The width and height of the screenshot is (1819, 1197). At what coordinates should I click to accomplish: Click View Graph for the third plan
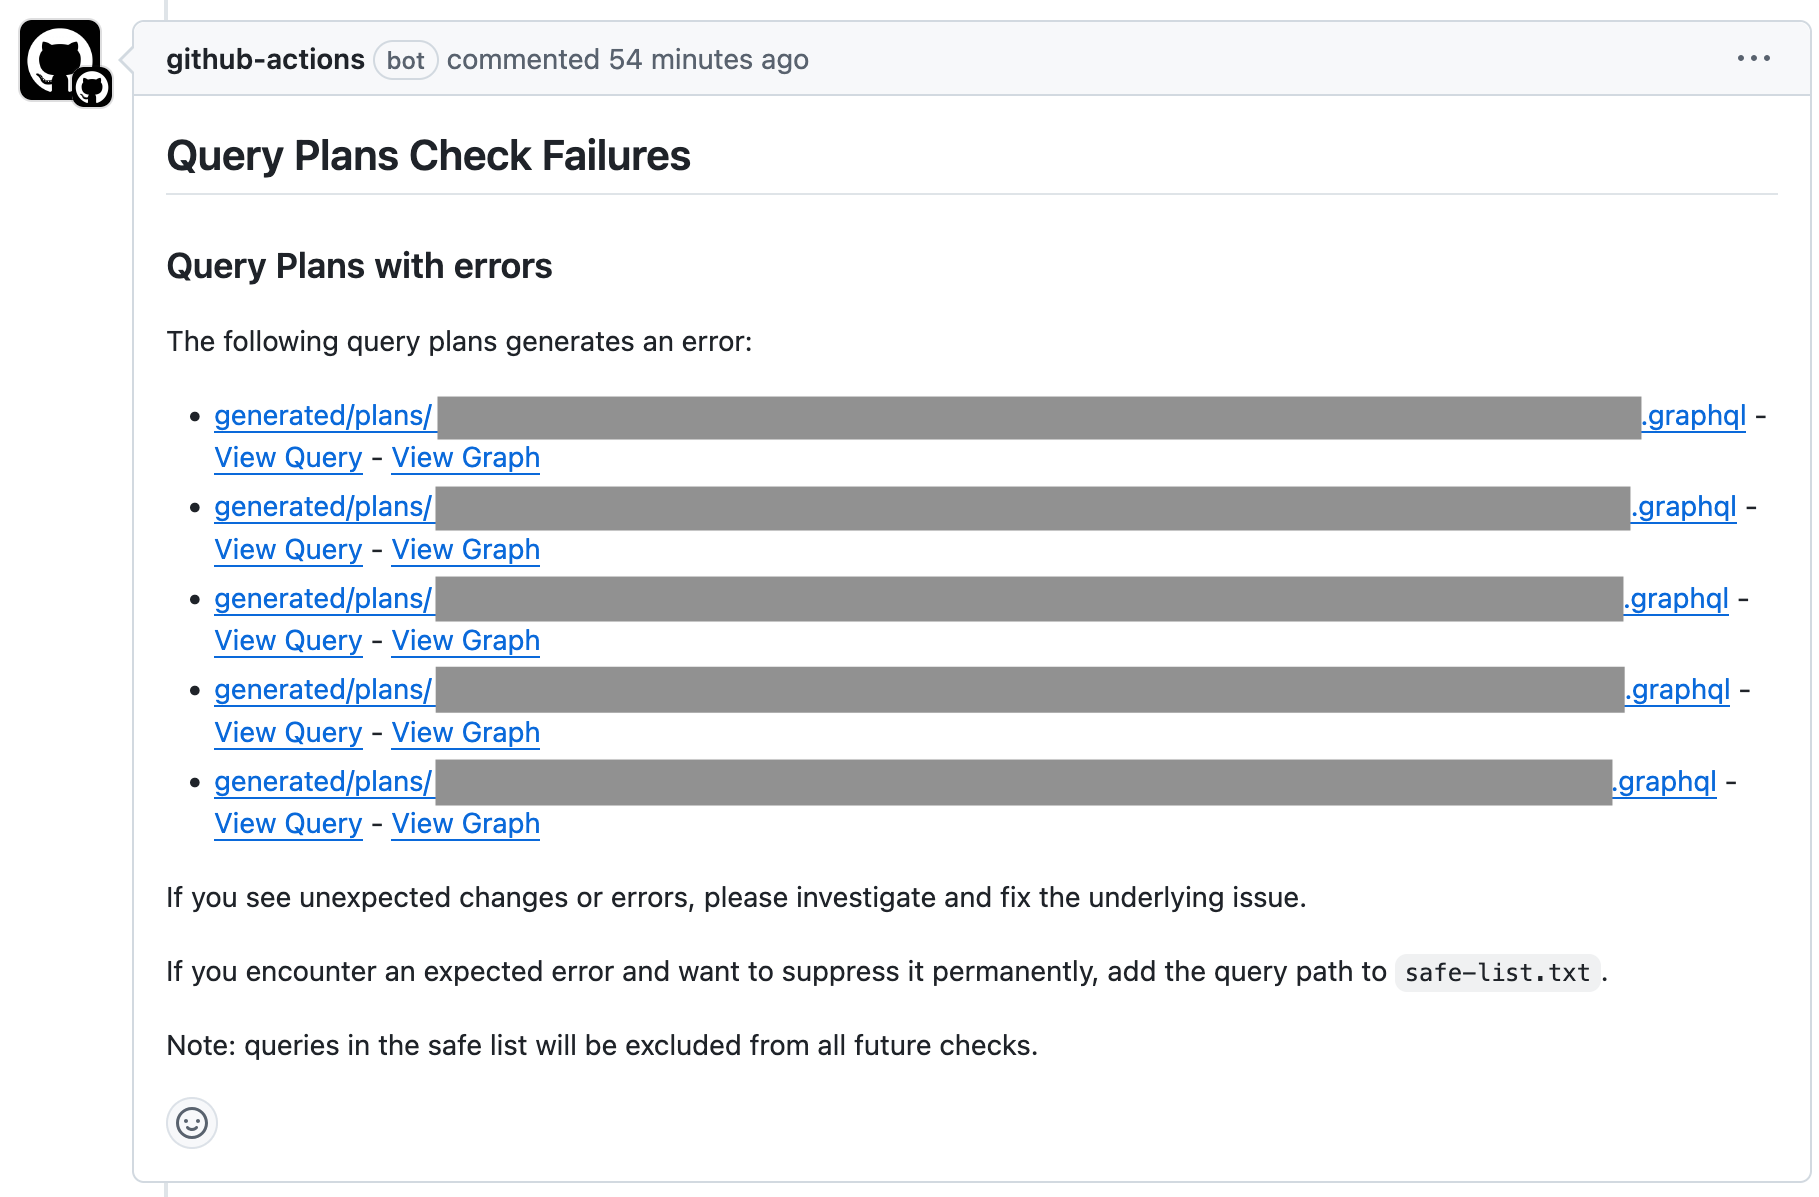[465, 641]
